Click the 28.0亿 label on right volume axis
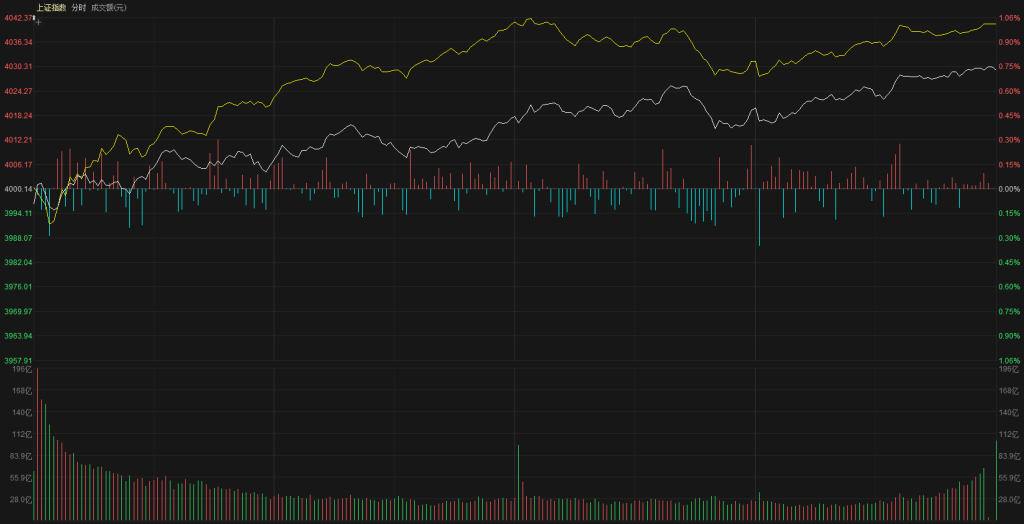Image resolution: width=1024 pixels, height=524 pixels. point(1009,500)
